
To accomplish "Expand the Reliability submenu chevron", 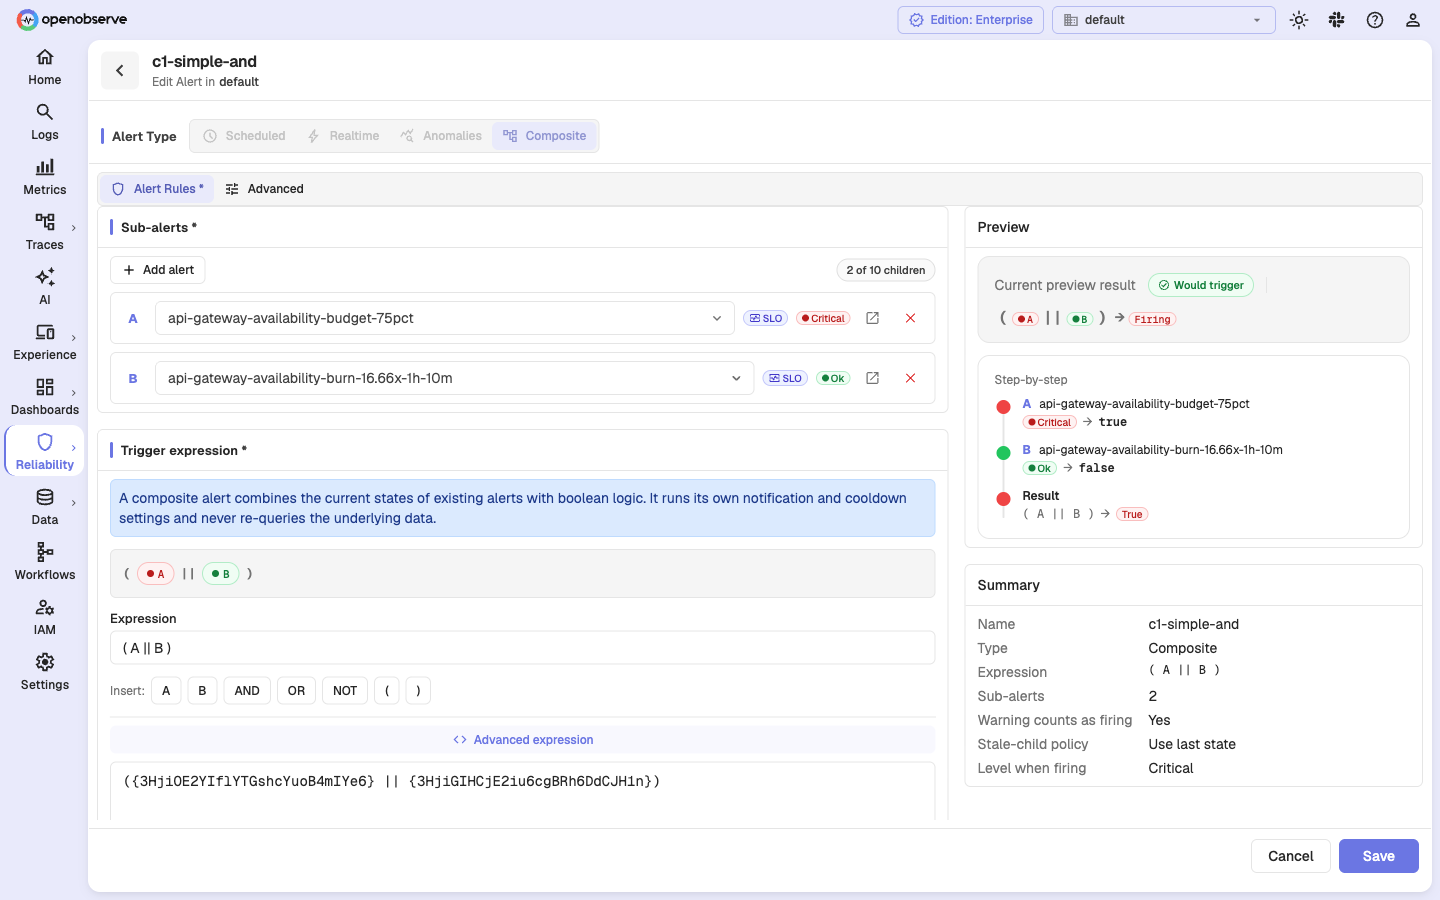I will [x=74, y=448].
